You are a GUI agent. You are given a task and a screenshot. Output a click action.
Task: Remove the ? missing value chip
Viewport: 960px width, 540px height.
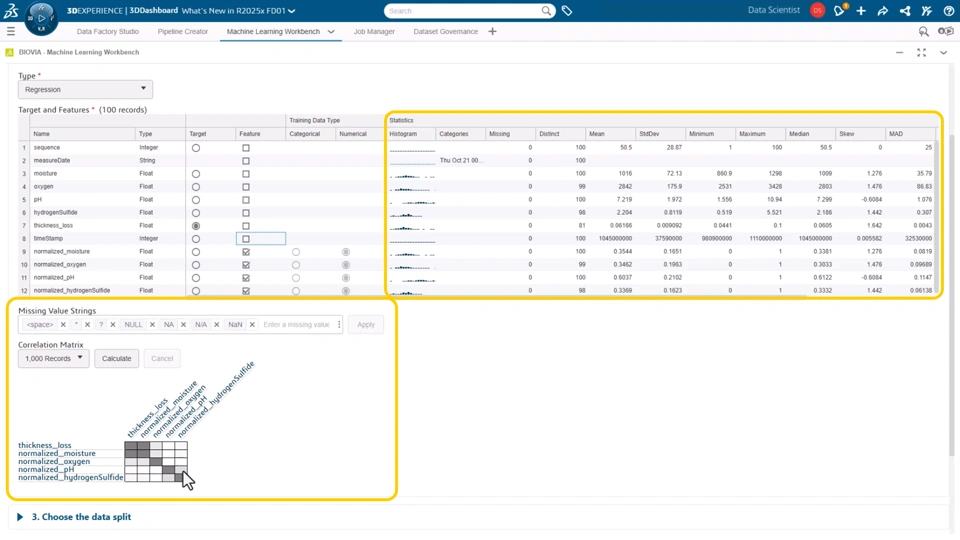[x=113, y=324]
